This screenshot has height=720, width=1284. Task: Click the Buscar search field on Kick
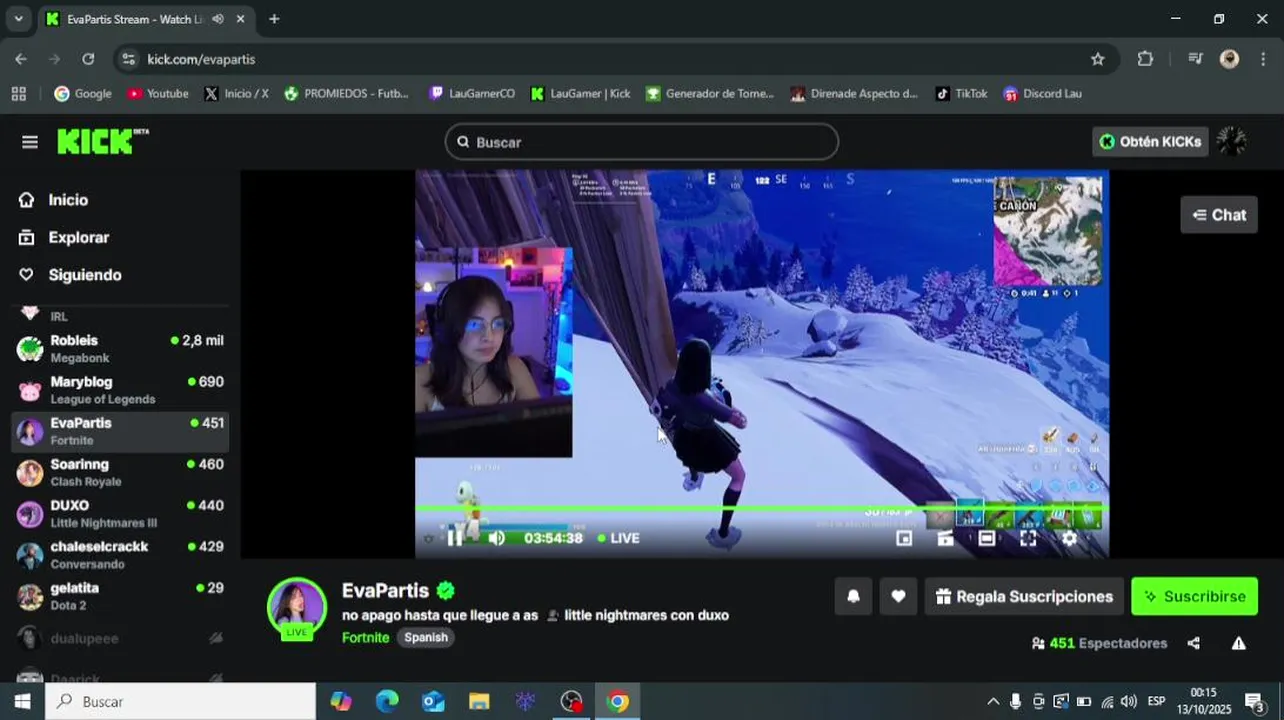click(641, 142)
